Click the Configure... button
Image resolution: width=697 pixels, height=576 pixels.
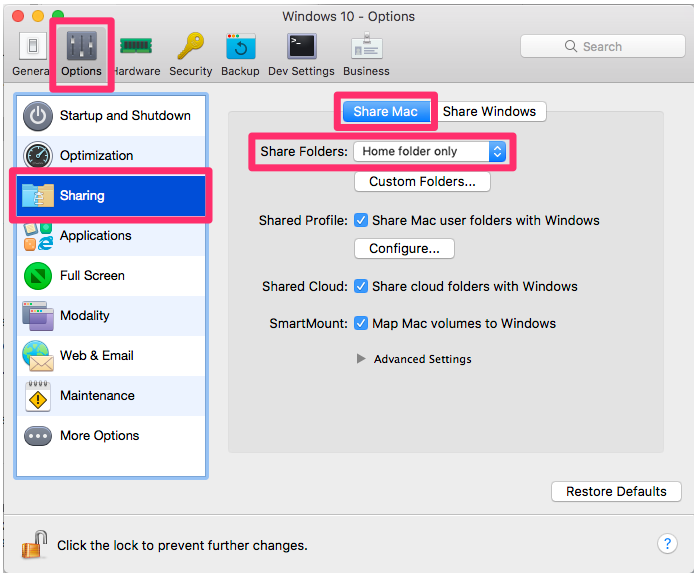tap(405, 248)
